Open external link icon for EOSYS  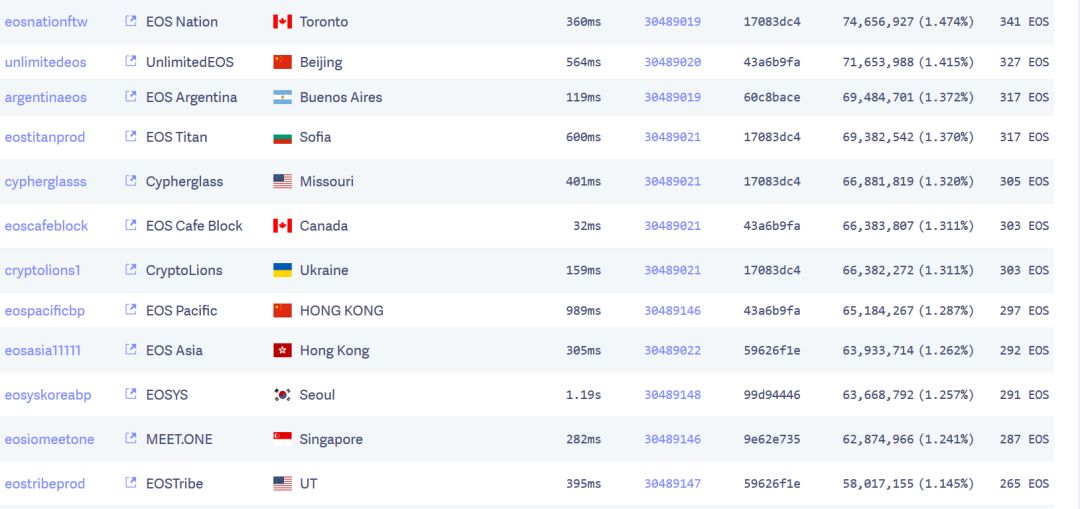130,394
